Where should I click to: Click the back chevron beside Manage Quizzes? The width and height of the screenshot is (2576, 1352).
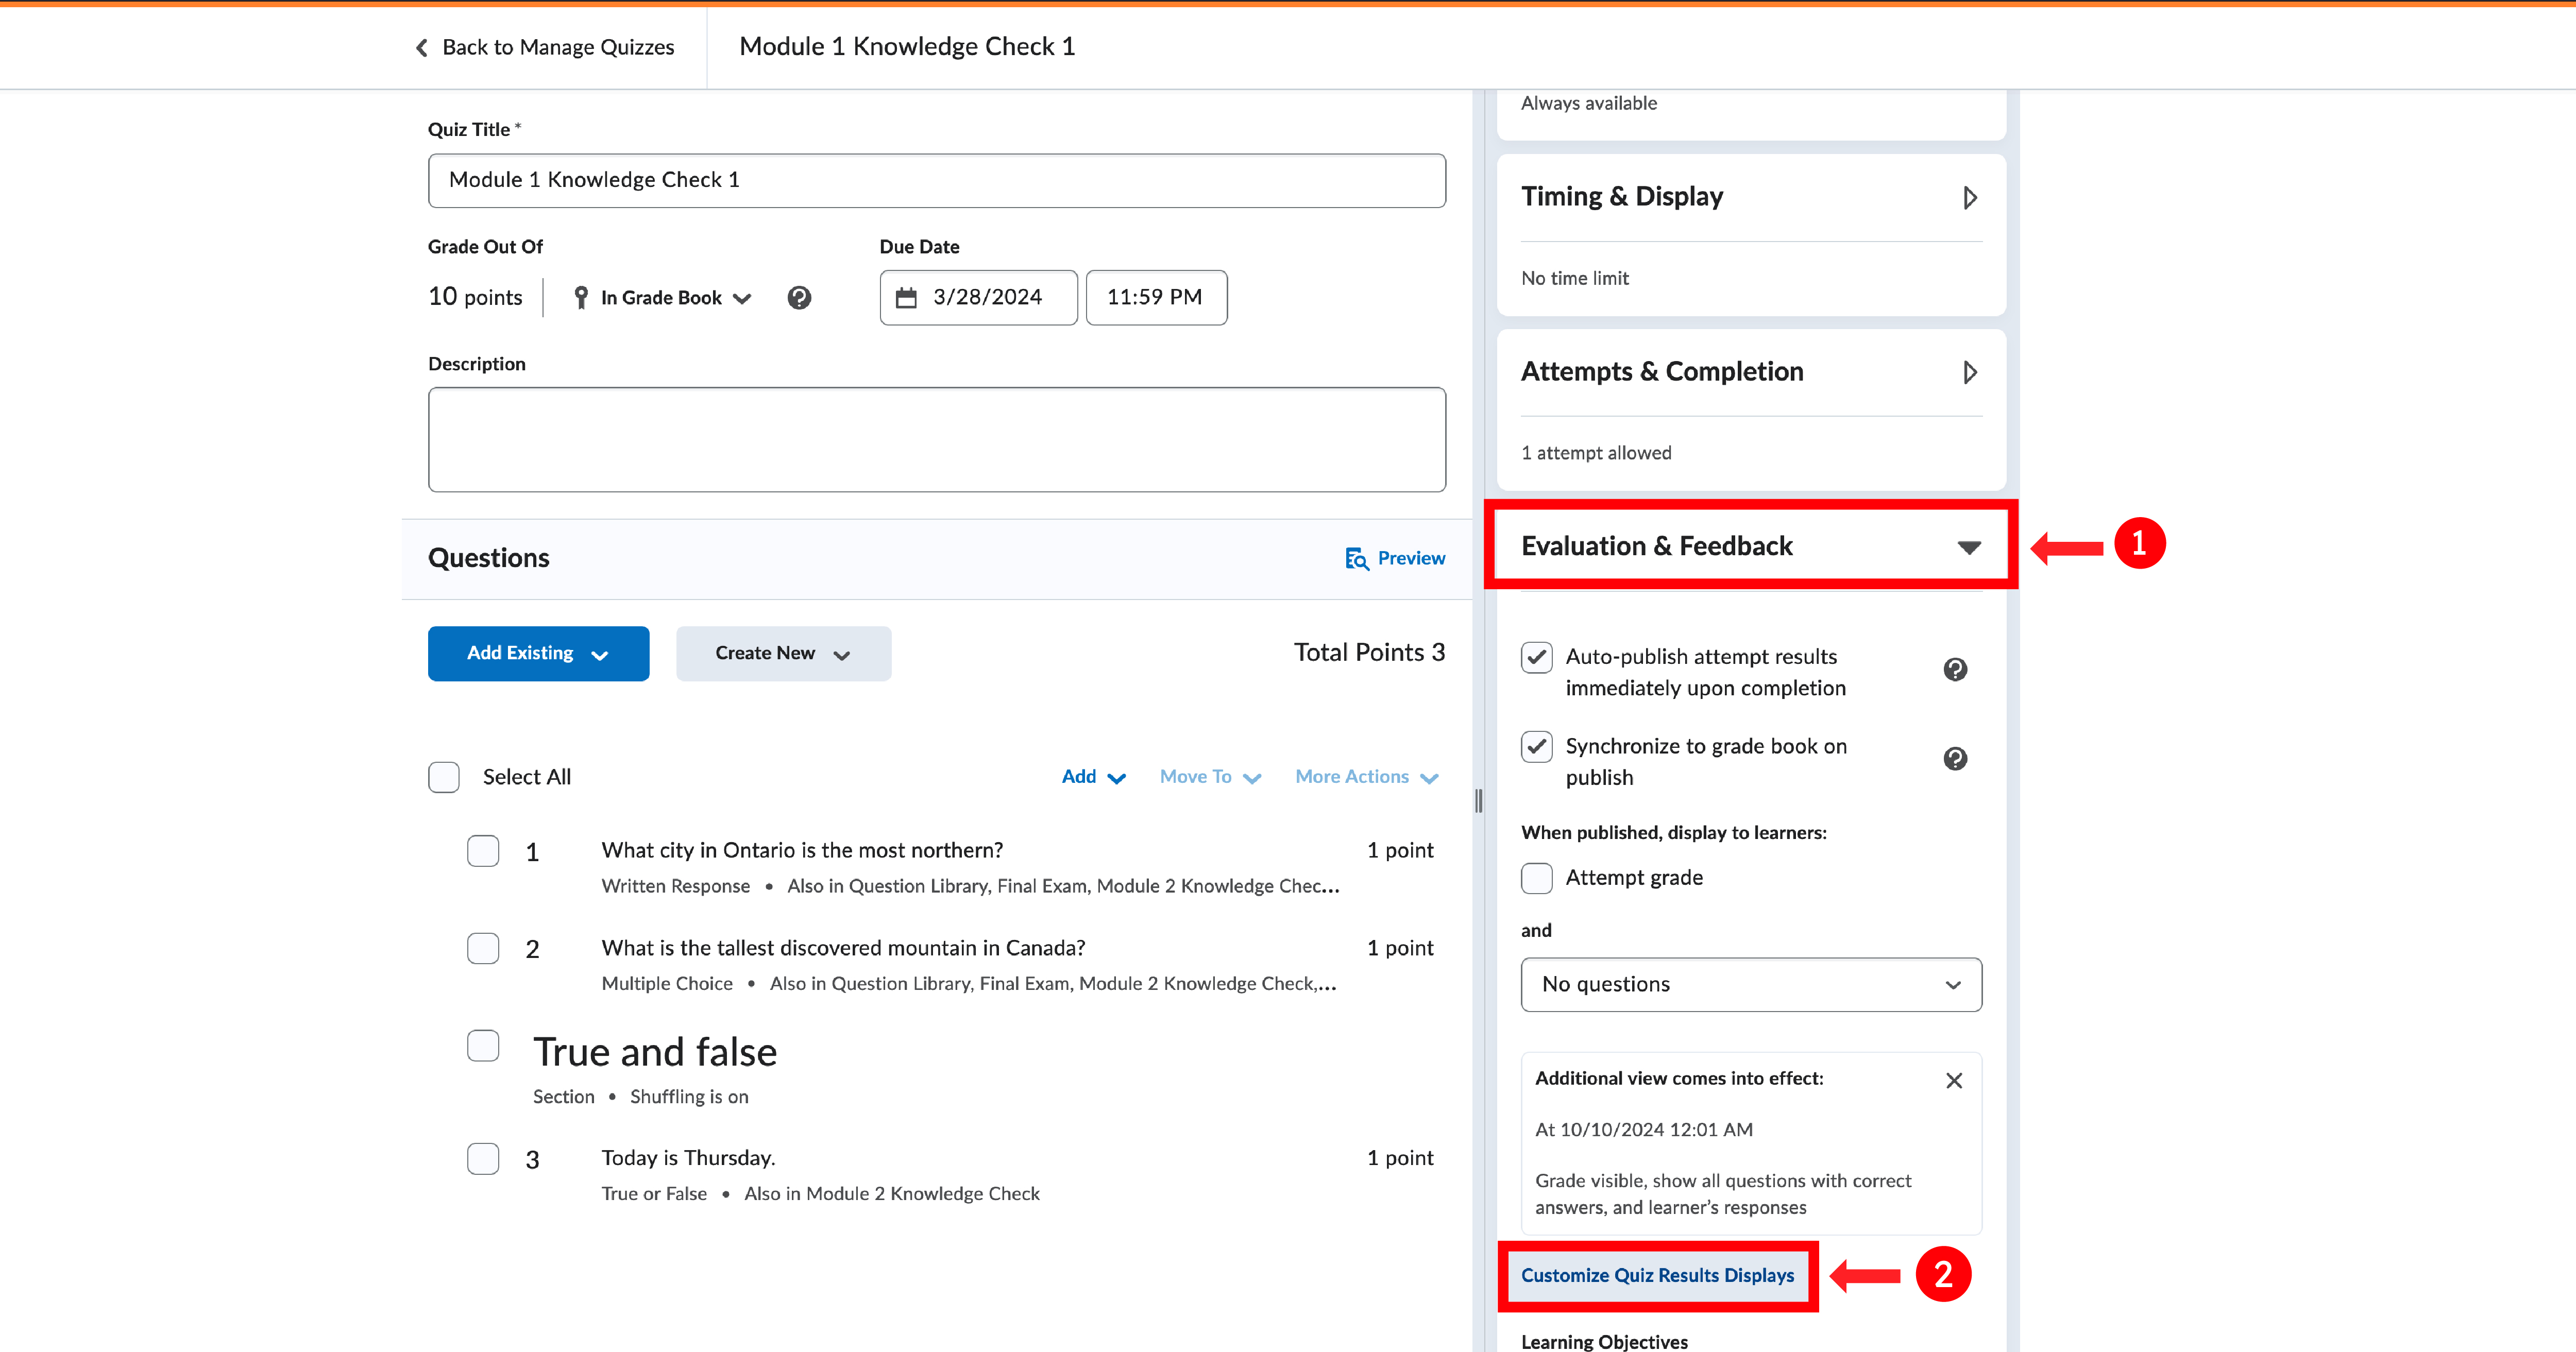(x=422, y=48)
